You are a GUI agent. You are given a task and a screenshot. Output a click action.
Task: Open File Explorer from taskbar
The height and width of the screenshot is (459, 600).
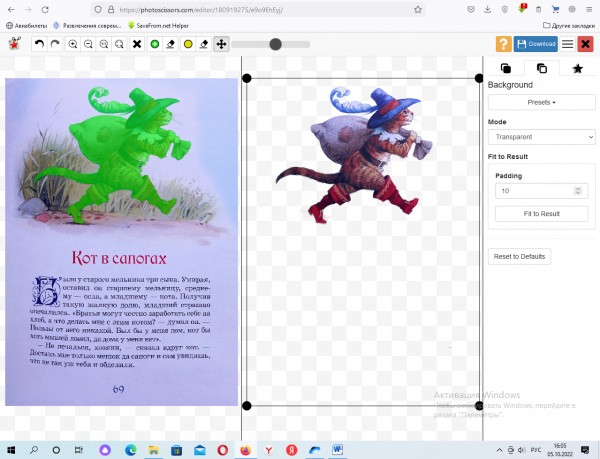pyautogui.click(x=153, y=450)
